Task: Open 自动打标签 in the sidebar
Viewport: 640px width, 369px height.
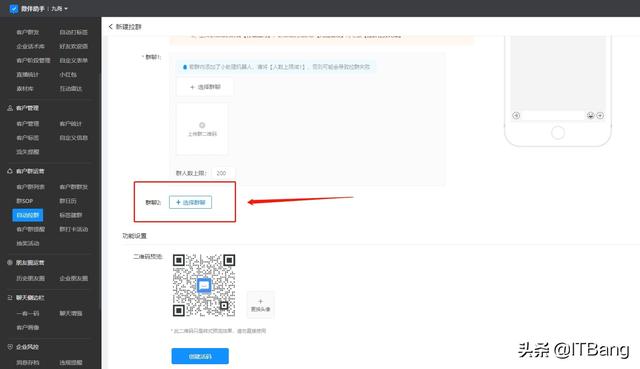Action: pyautogui.click(x=73, y=32)
